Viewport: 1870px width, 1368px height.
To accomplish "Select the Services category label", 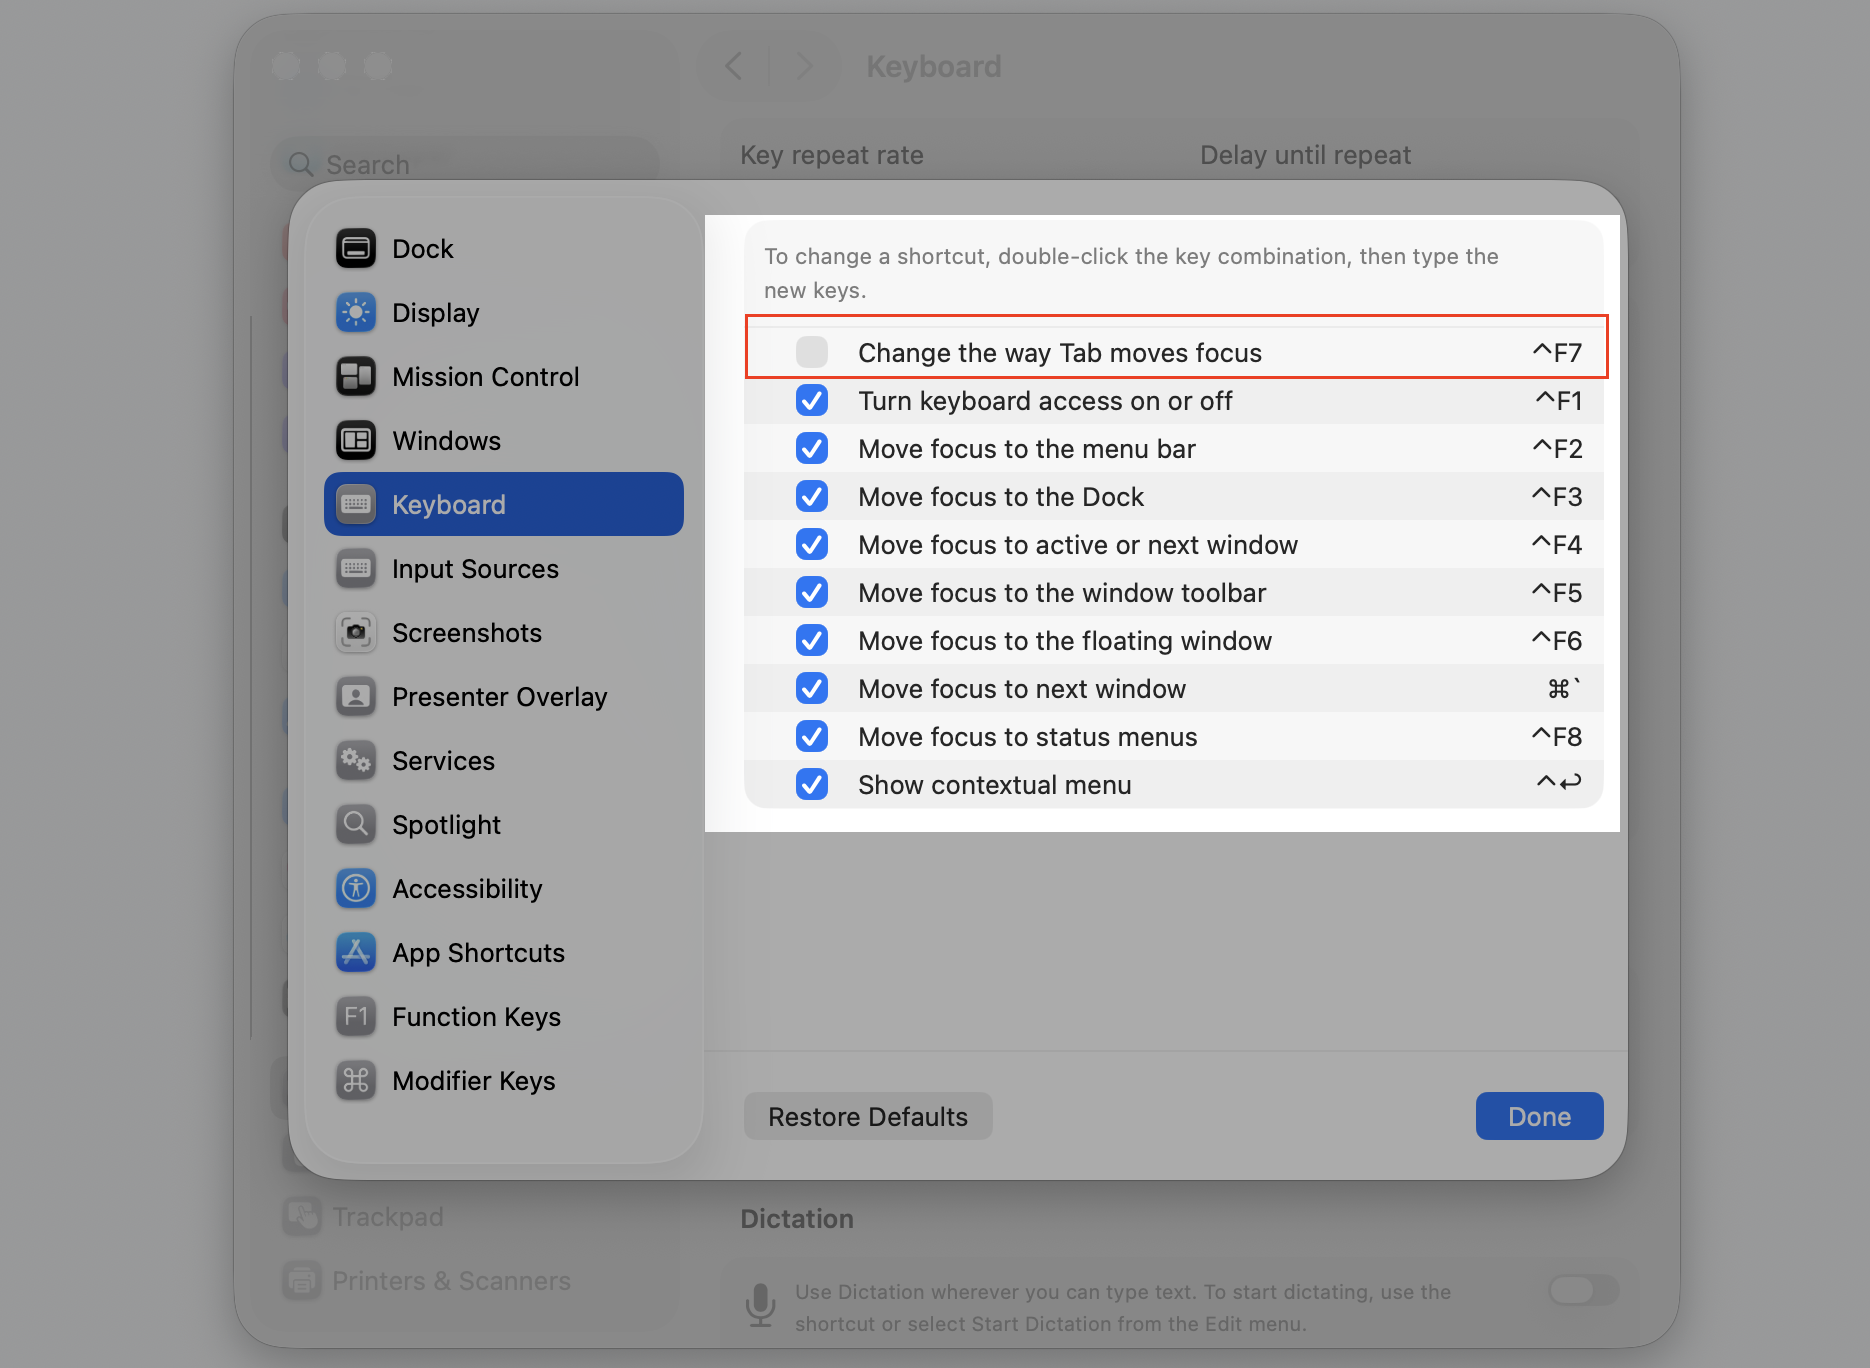I will 444,761.
